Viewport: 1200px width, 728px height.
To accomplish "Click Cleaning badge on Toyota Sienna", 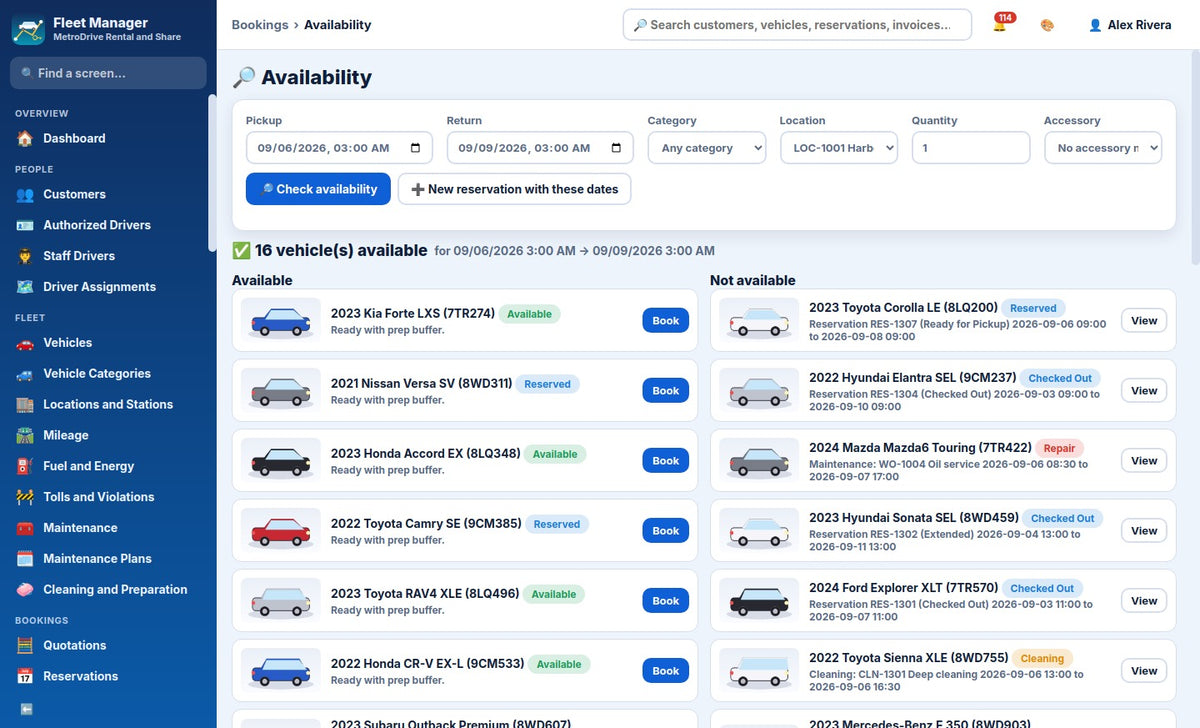I will tap(1042, 659).
